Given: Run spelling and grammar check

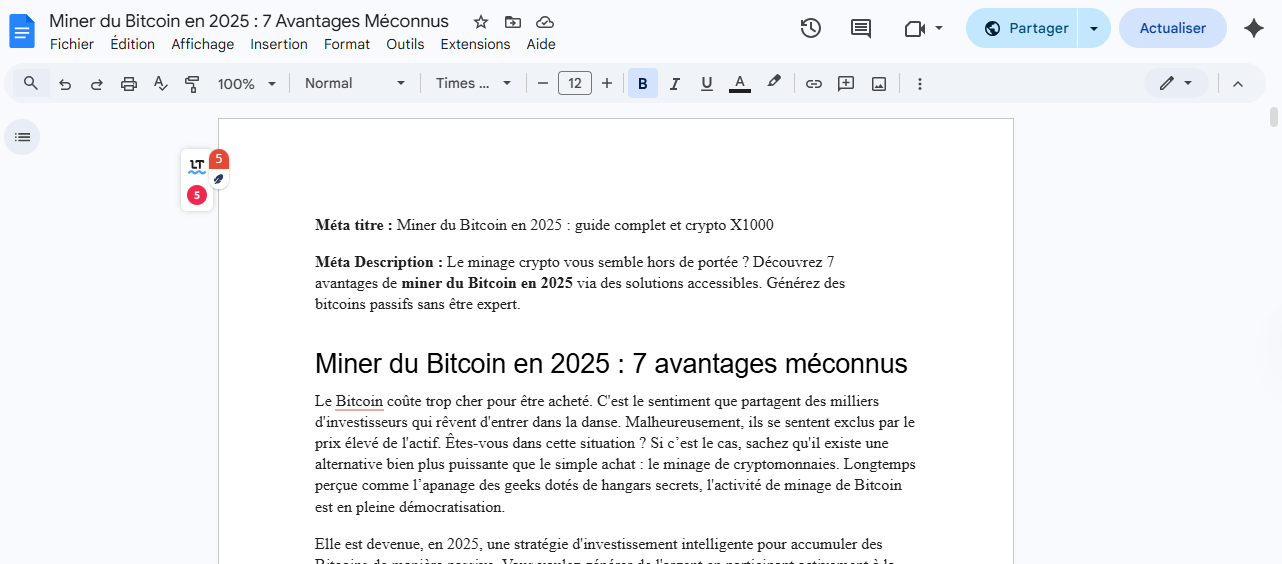Looking at the screenshot, I should point(161,84).
